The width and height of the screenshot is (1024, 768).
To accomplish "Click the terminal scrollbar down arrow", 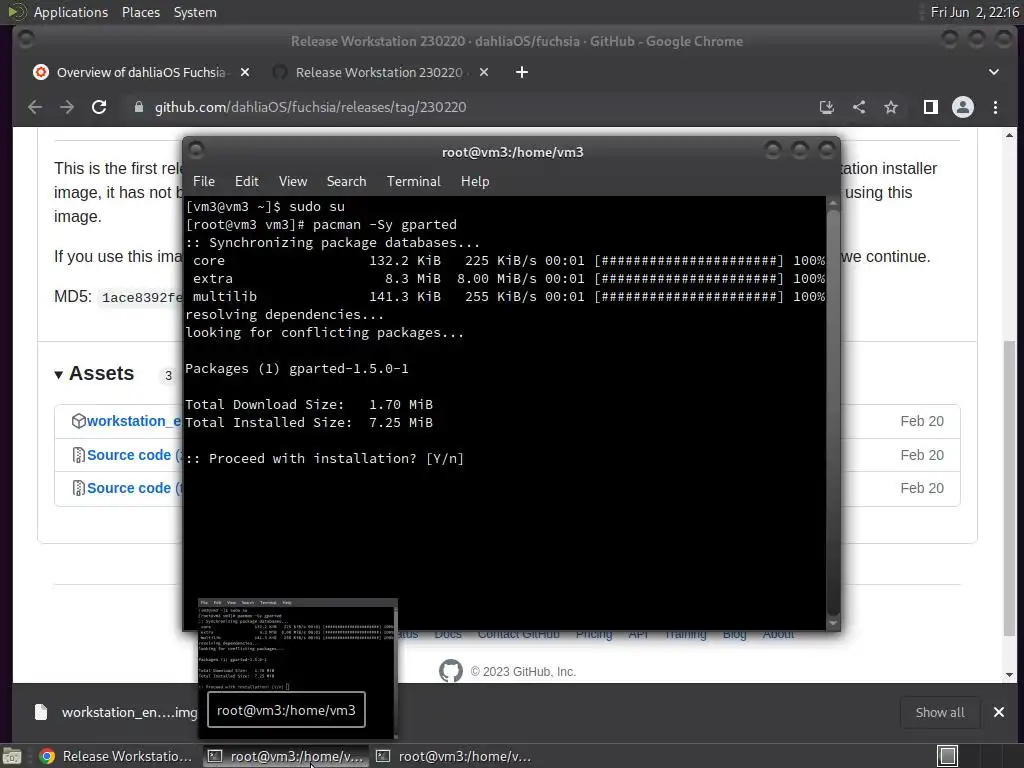I will coord(833,624).
